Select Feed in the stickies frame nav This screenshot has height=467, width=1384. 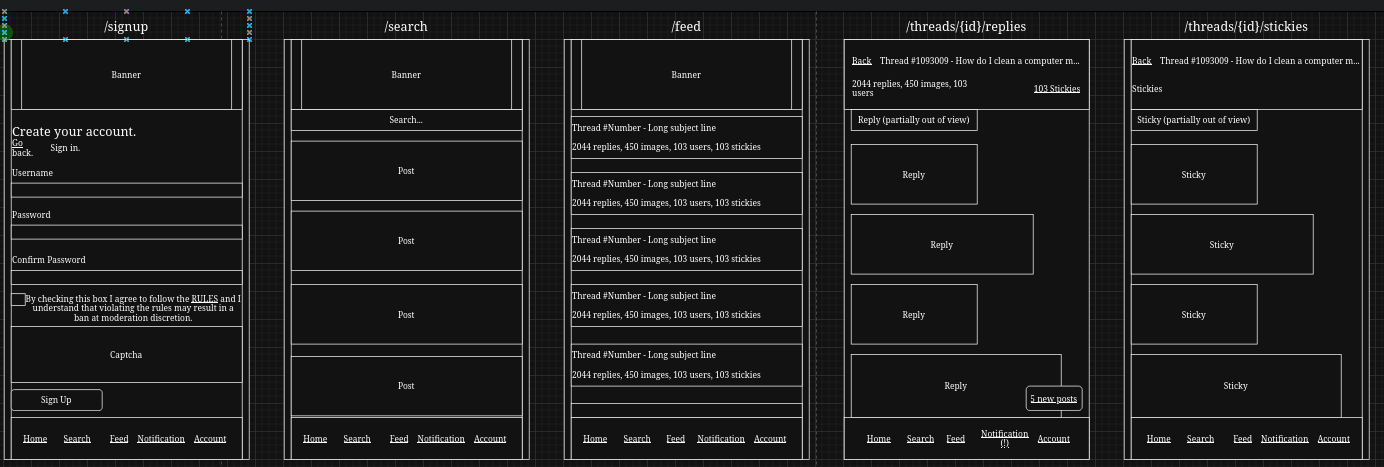pyautogui.click(x=1242, y=439)
